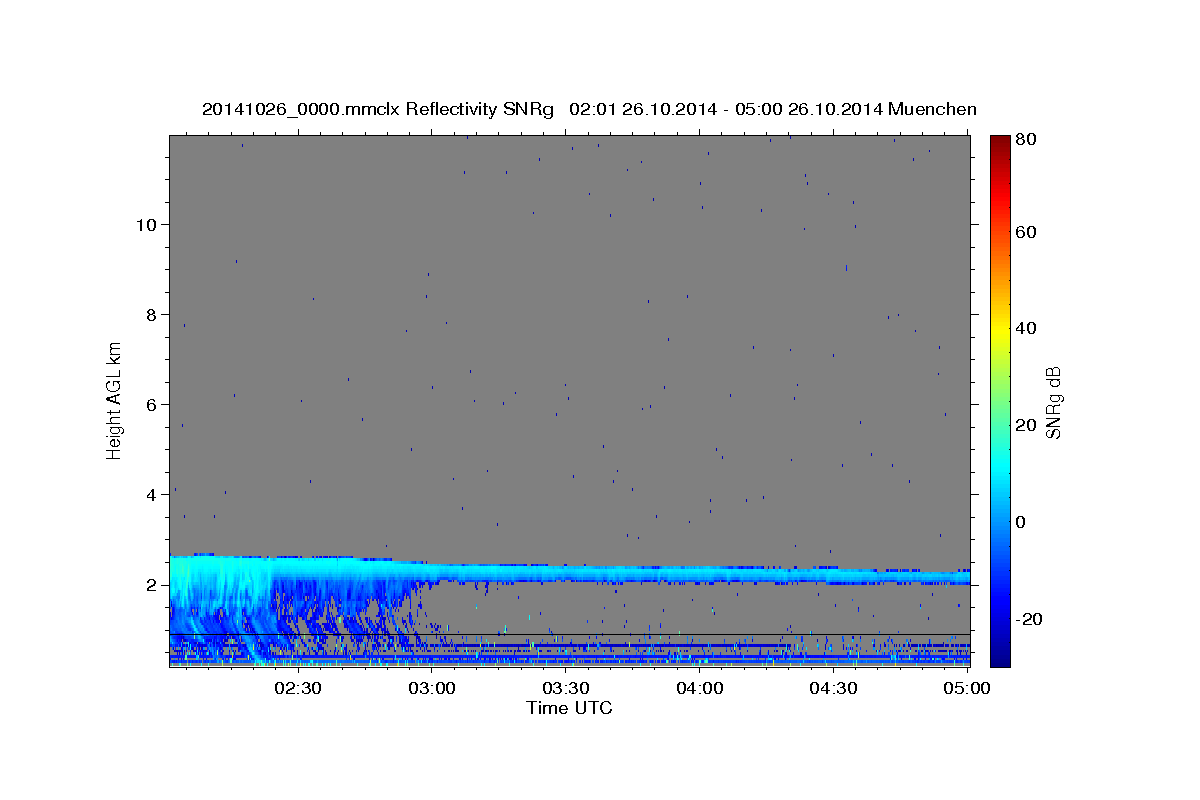The image size is (1200, 800).
Task: Click the colorbar value 80
Action: [x=1028, y=141]
